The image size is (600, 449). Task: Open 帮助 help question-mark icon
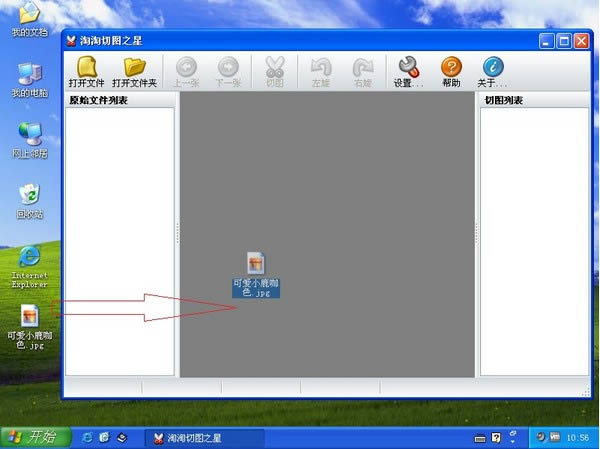[x=451, y=72]
